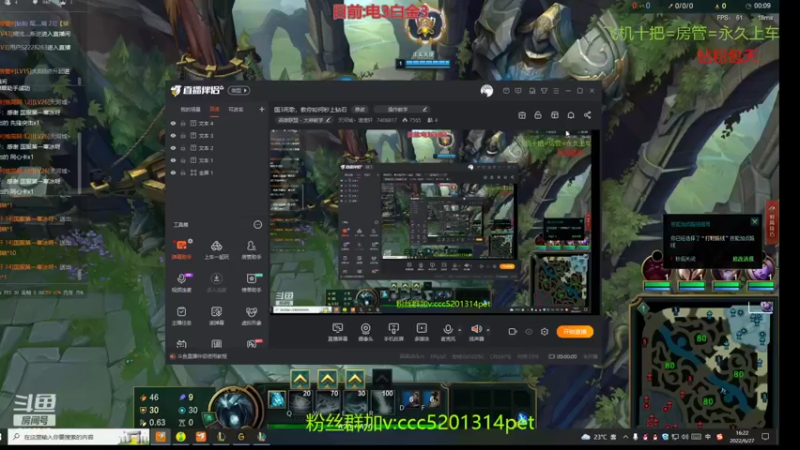Hide the 文本 3 source layer
Image resolution: width=800 pixels, height=450 pixels.
pyautogui.click(x=173, y=136)
